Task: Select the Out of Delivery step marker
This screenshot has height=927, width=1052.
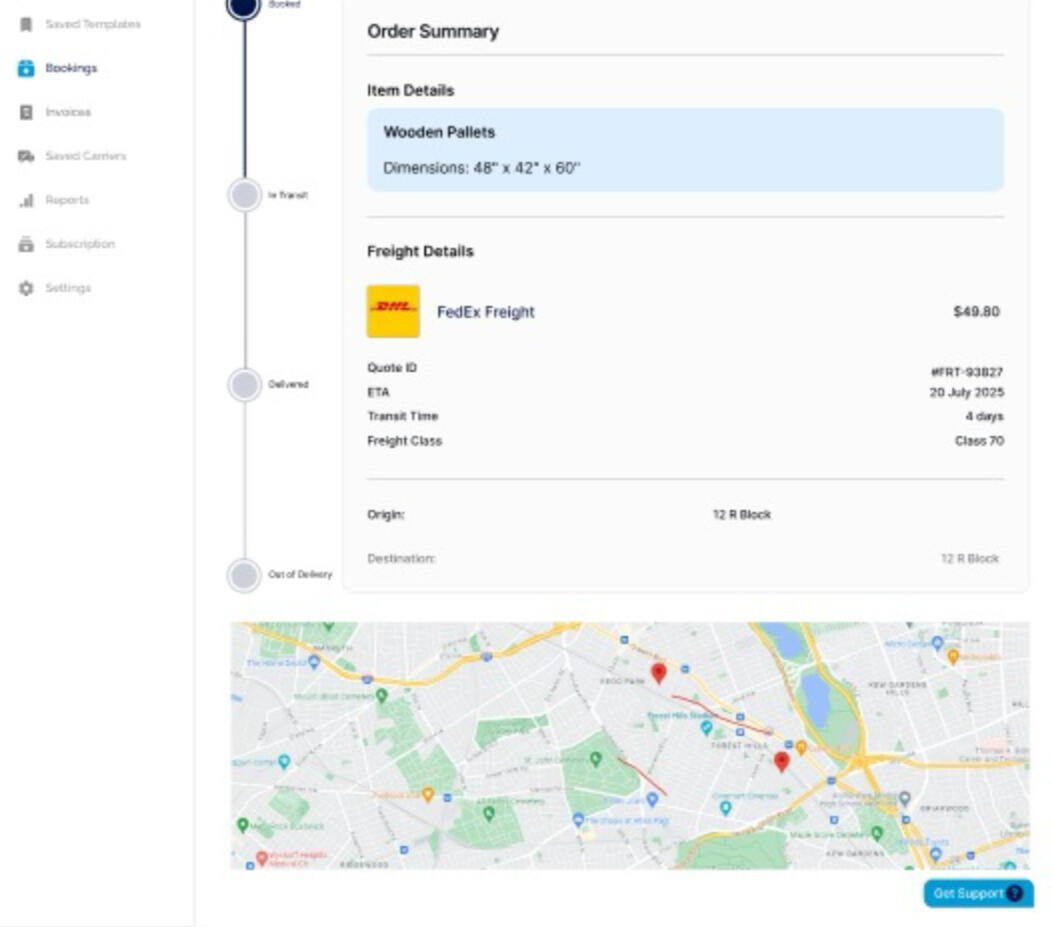Action: click(x=244, y=575)
